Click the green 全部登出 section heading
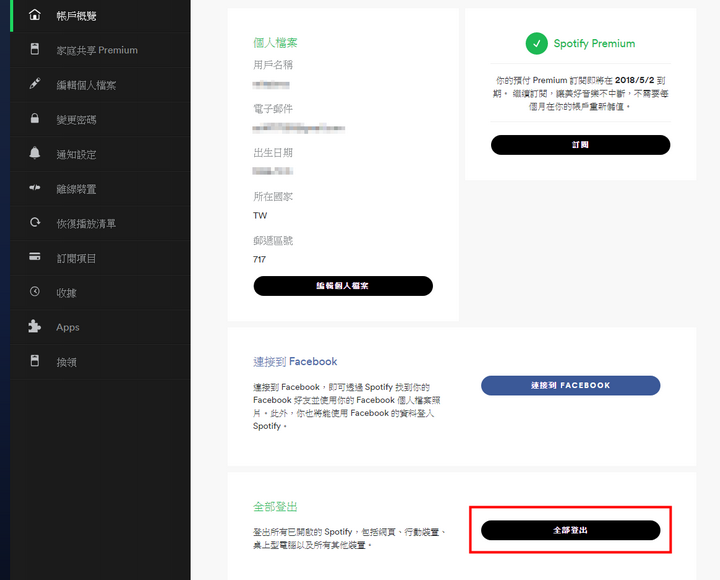The height and width of the screenshot is (580, 720). [x=275, y=507]
